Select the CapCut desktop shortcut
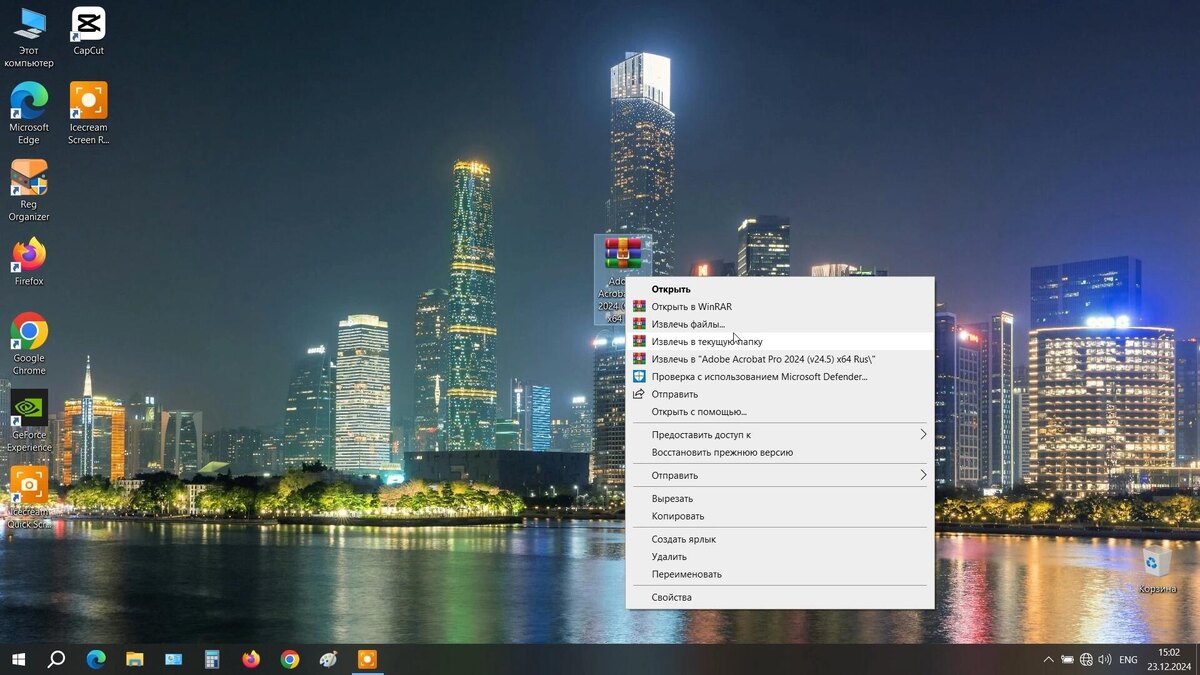1200x675 pixels. pos(88,31)
